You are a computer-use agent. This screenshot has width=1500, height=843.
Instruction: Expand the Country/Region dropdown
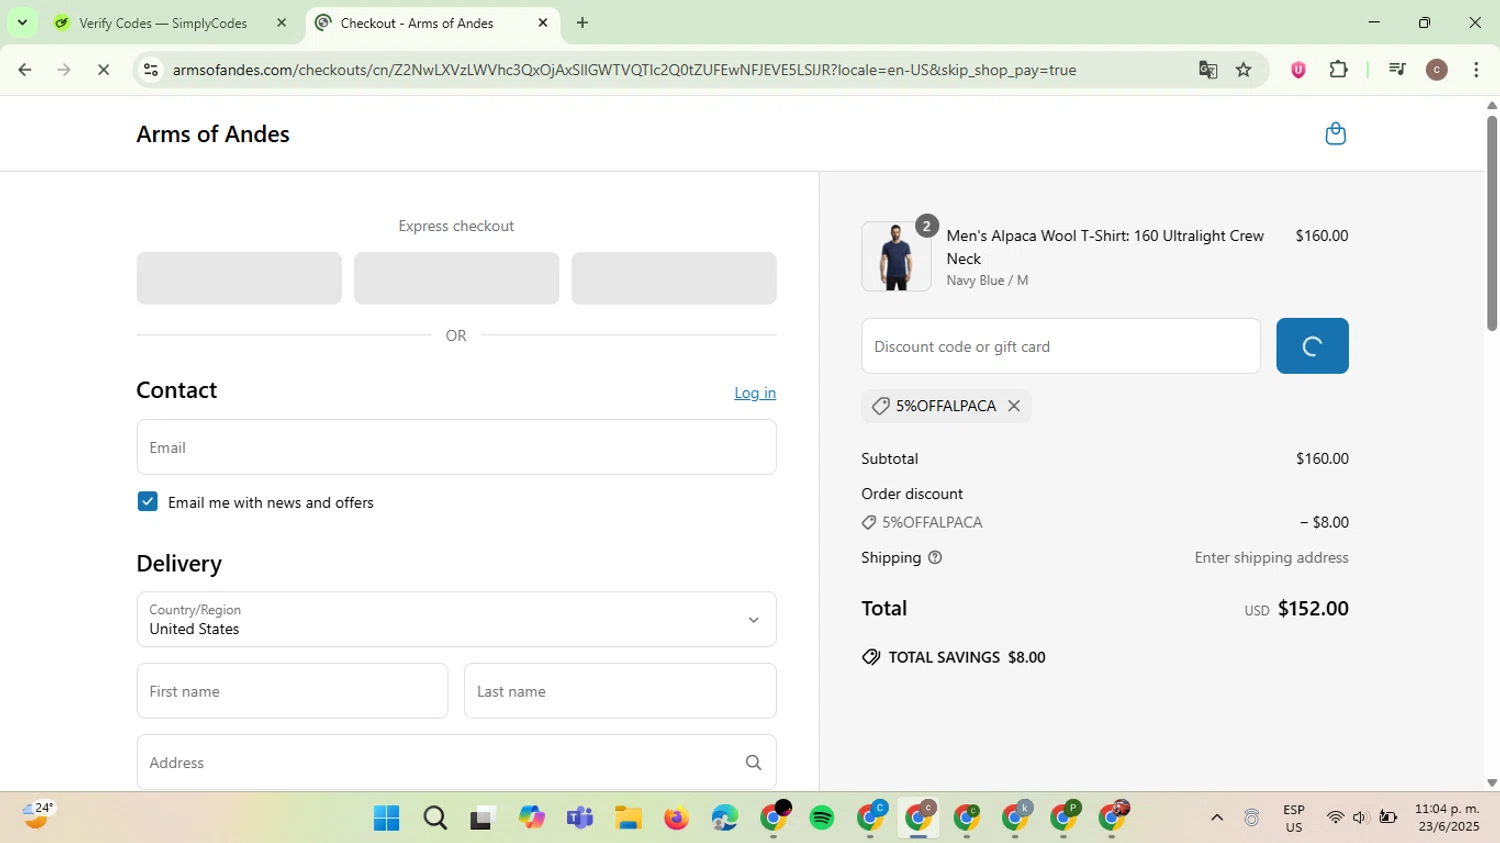click(x=456, y=620)
